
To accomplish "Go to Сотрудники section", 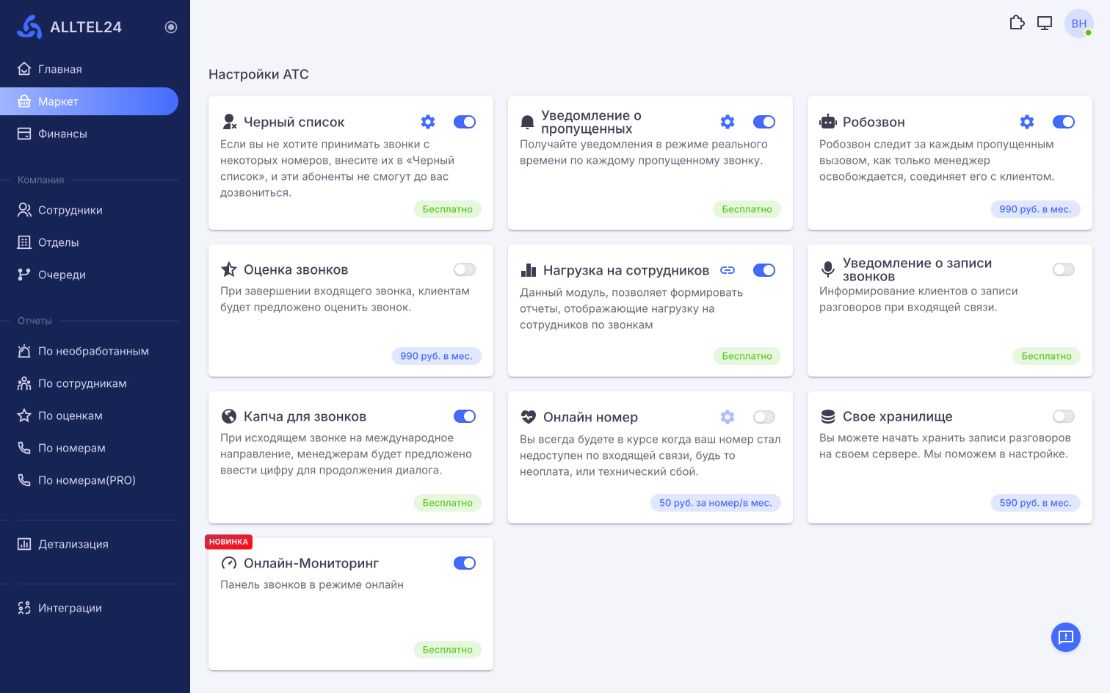I will pos(70,211).
